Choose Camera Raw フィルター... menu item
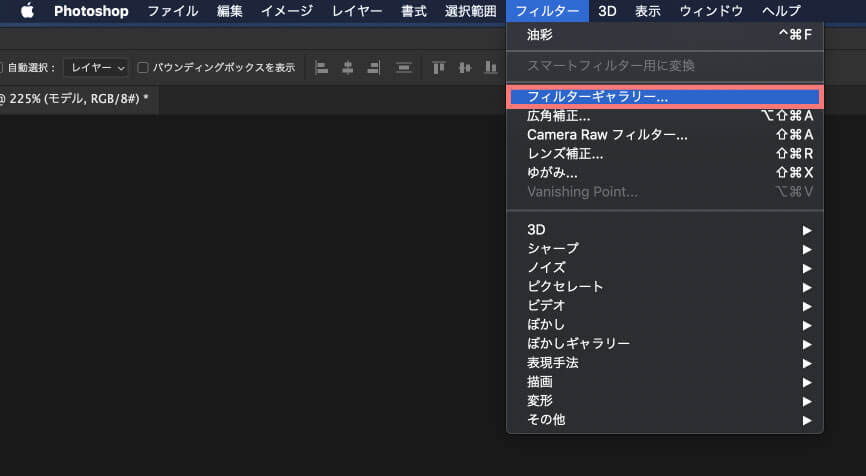This screenshot has height=476, width=866. click(x=665, y=135)
